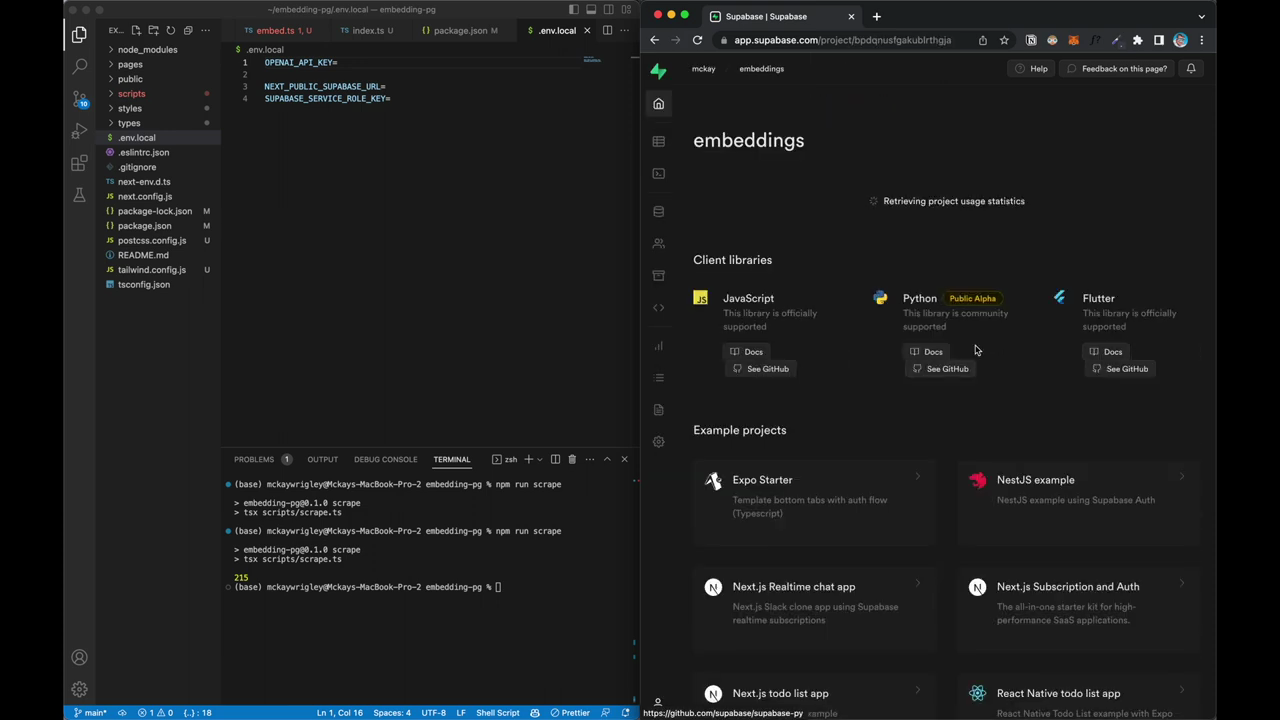1280x720 pixels.
Task: Open the Testing flask icon
Action: (79, 195)
